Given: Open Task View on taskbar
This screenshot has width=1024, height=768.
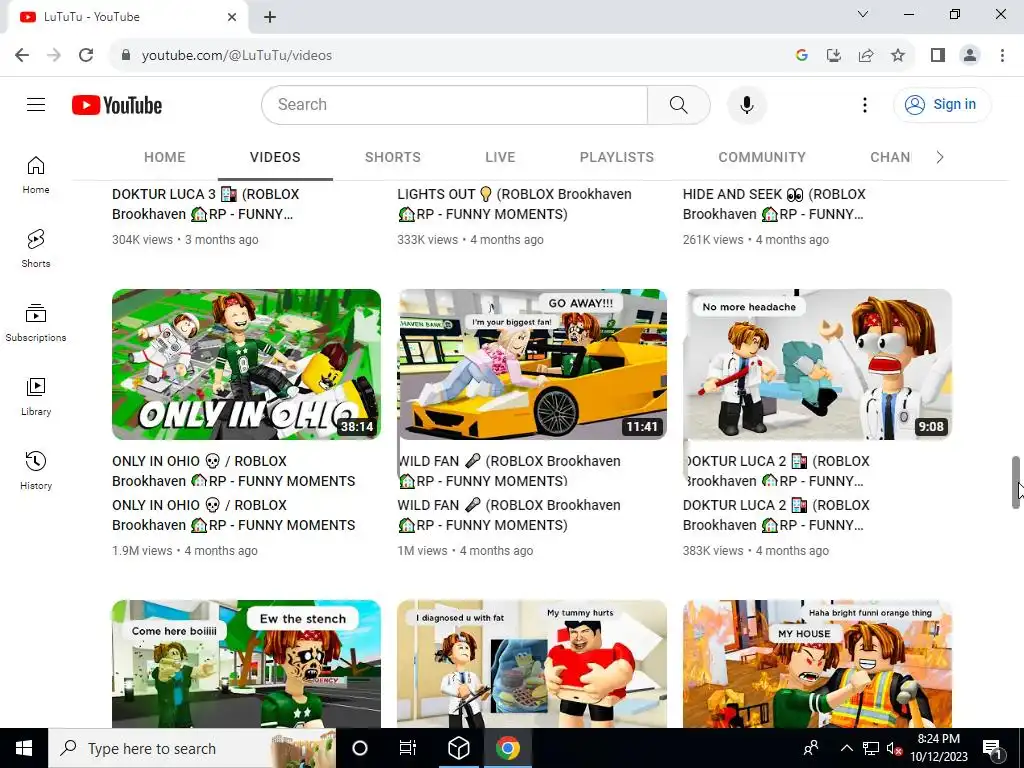Looking at the screenshot, I should (x=408, y=748).
